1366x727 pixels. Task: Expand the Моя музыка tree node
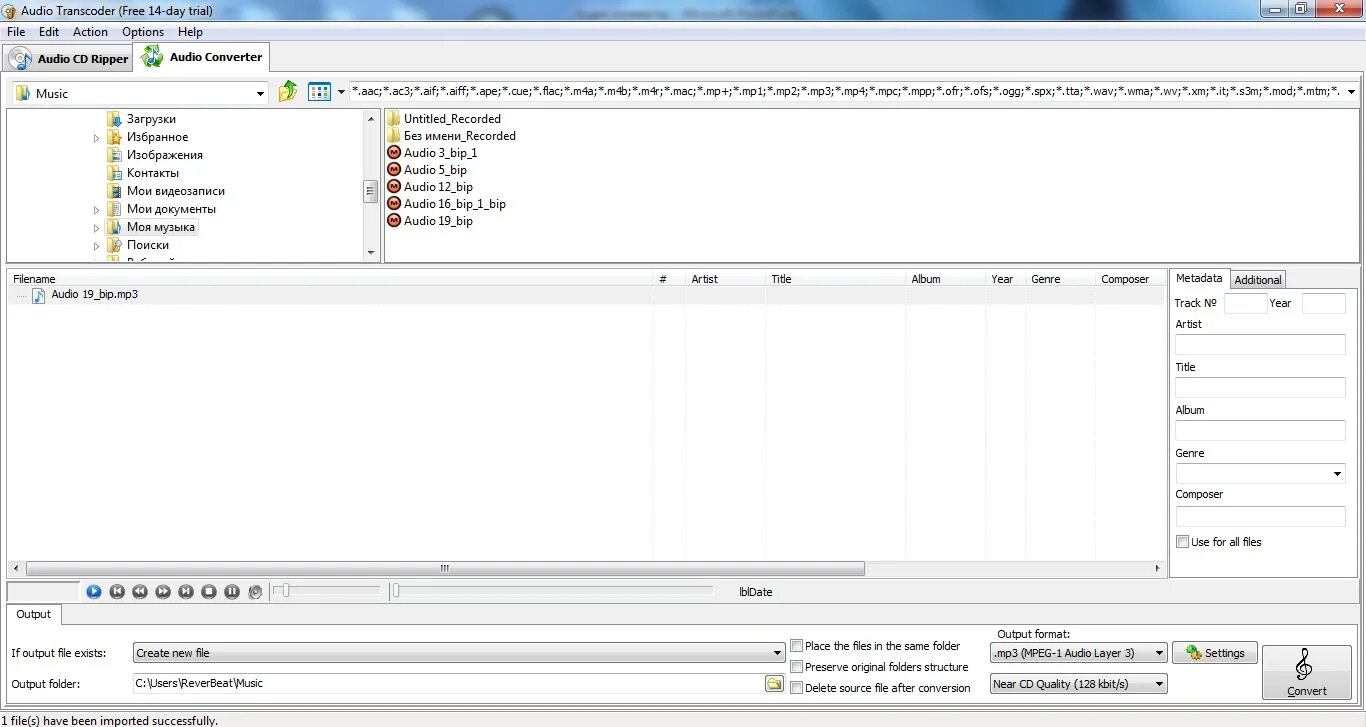pos(97,228)
